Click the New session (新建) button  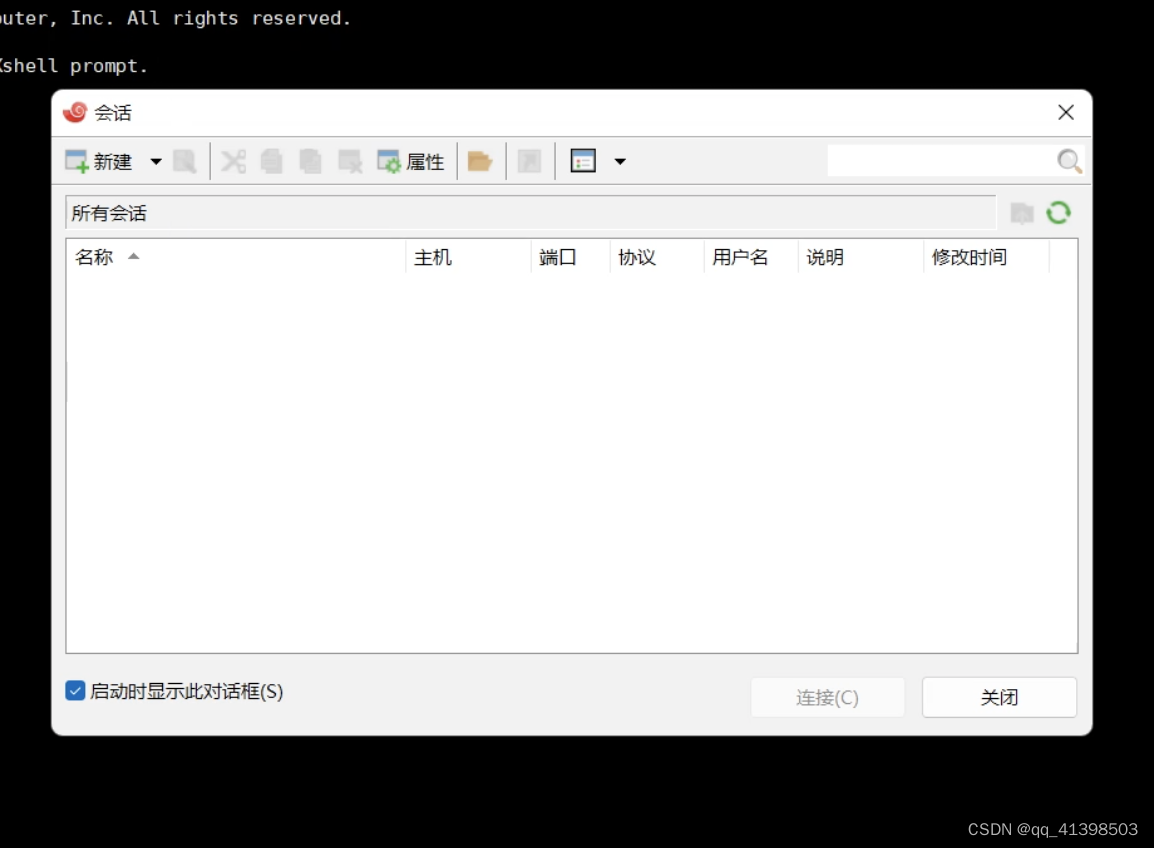tap(99, 161)
